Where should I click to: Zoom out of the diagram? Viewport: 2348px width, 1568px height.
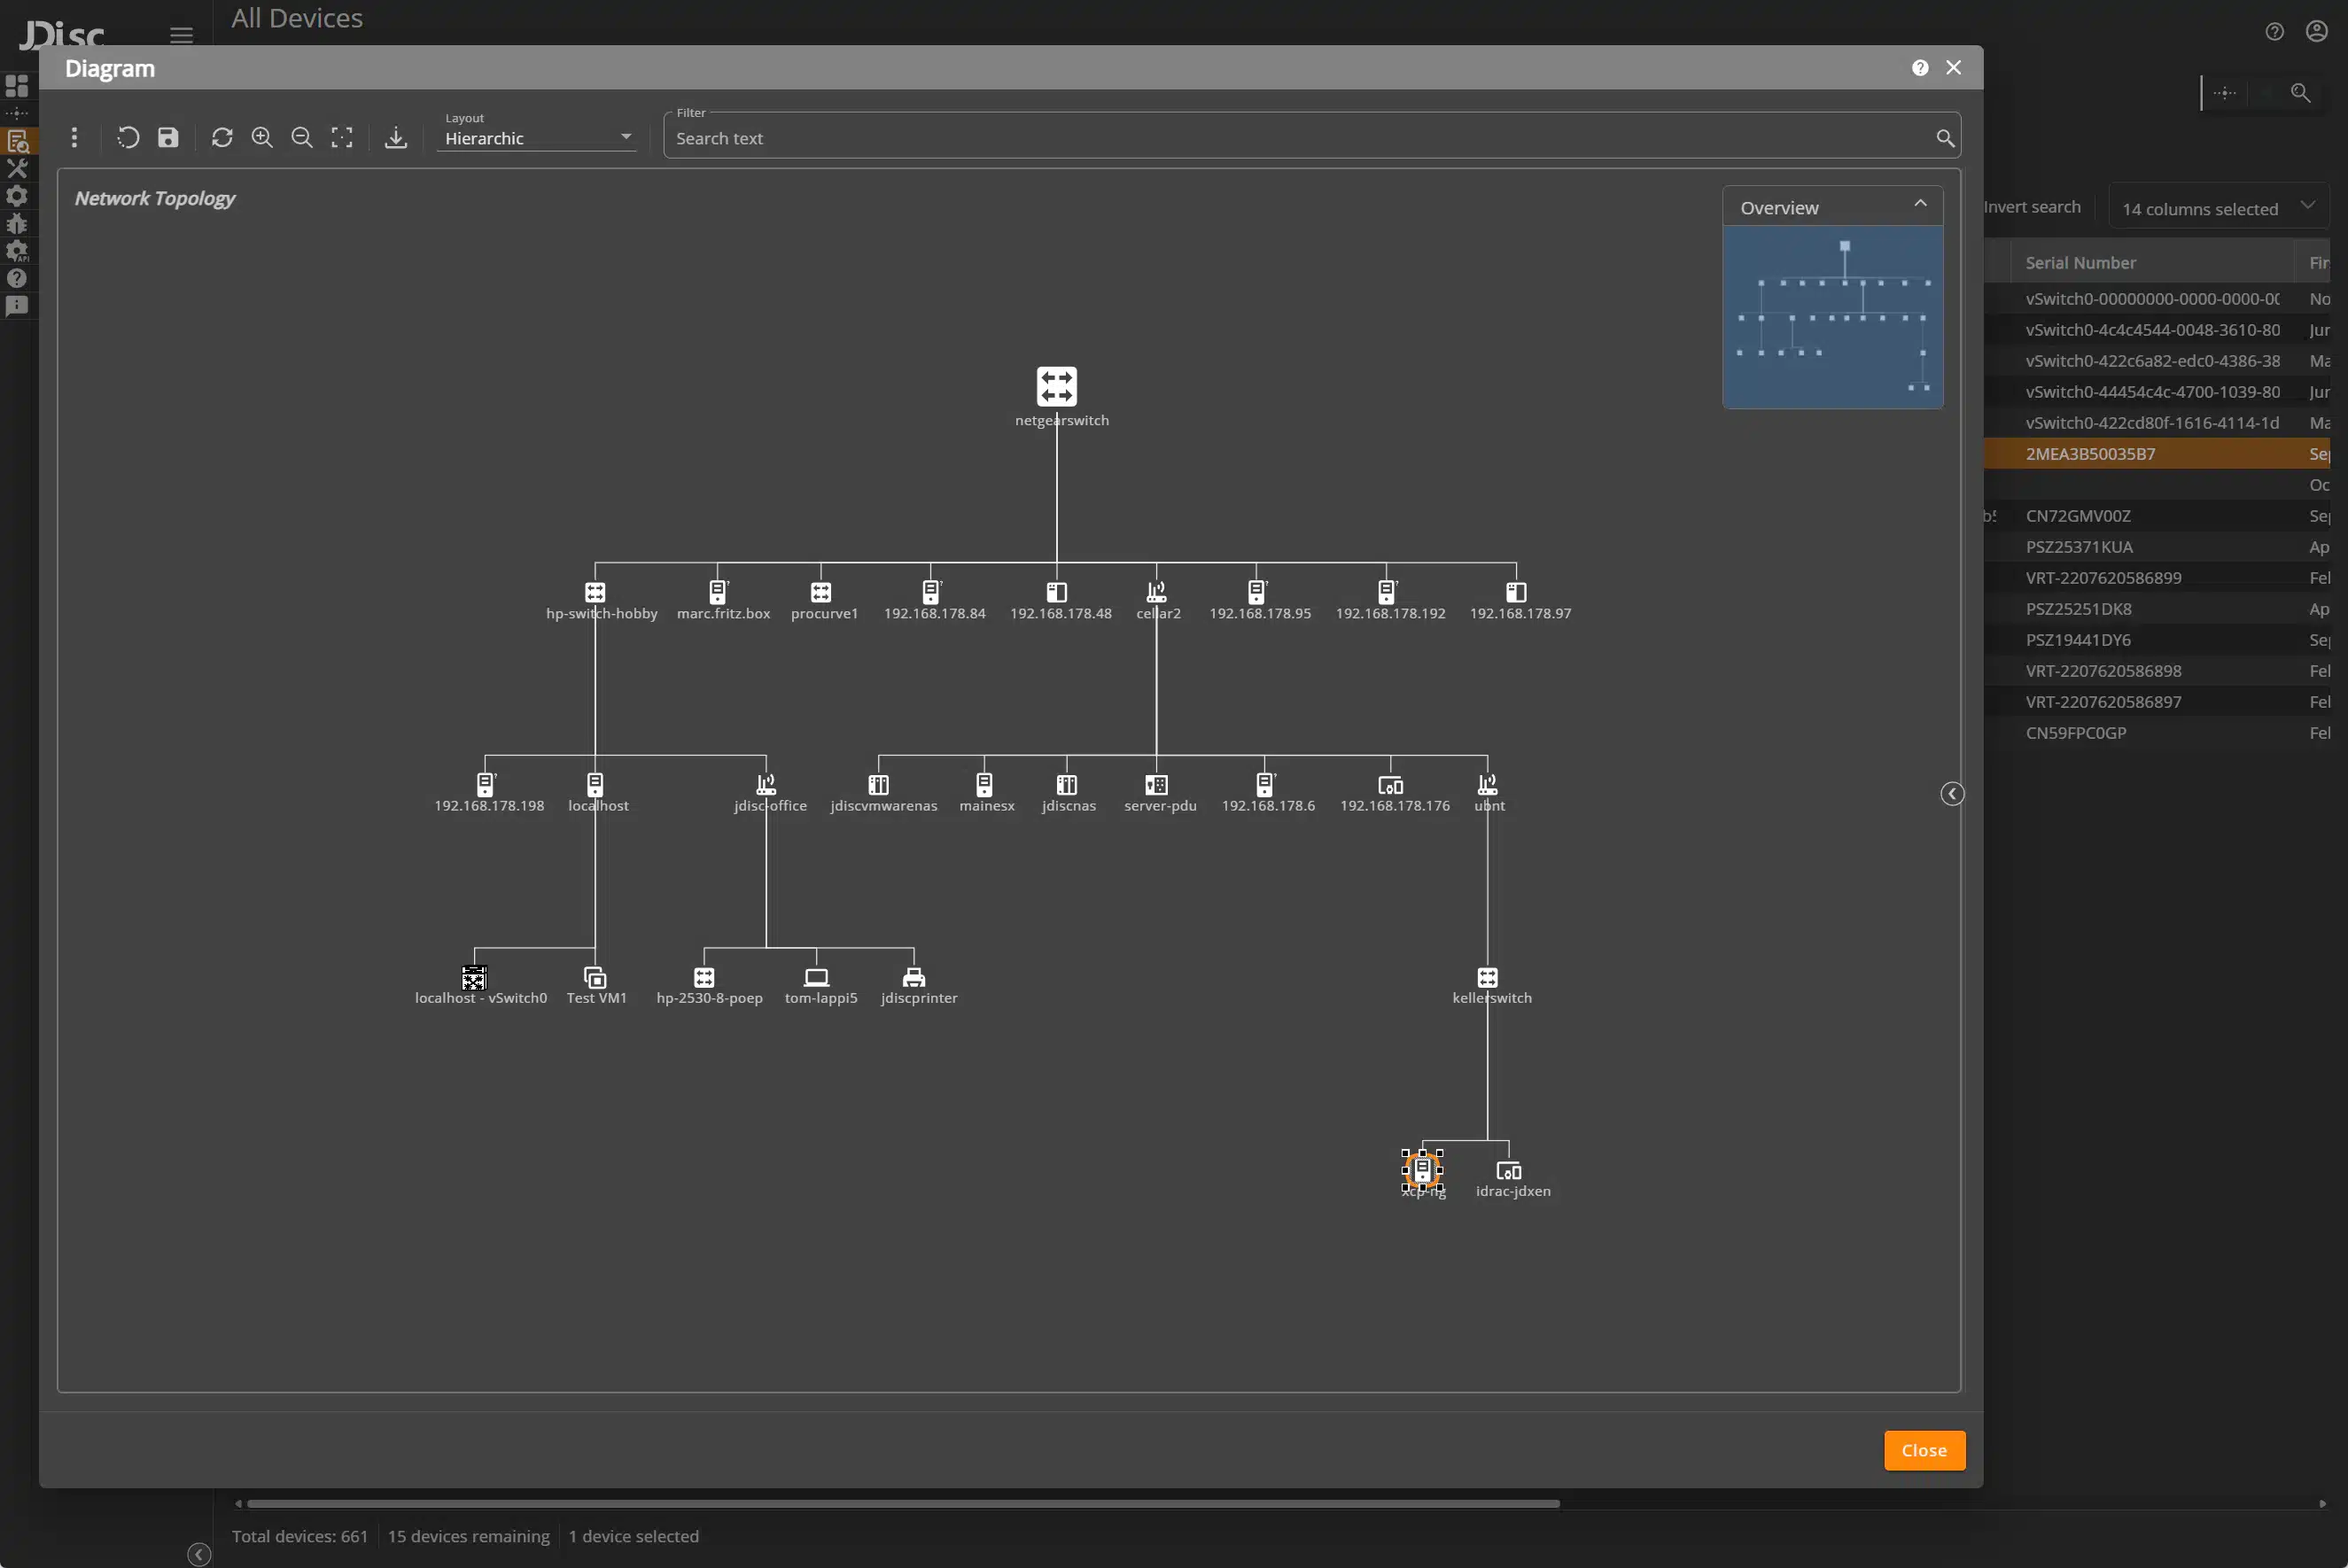301,137
